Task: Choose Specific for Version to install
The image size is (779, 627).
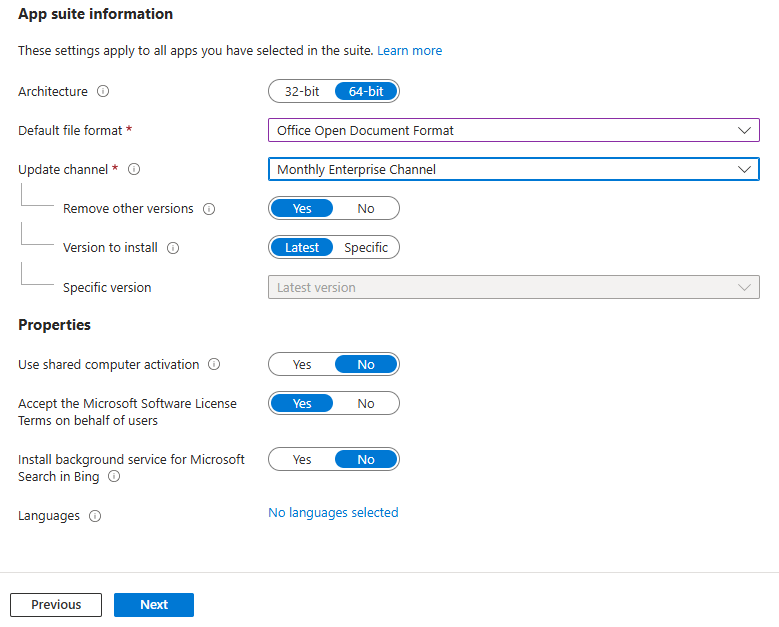Action: (366, 247)
